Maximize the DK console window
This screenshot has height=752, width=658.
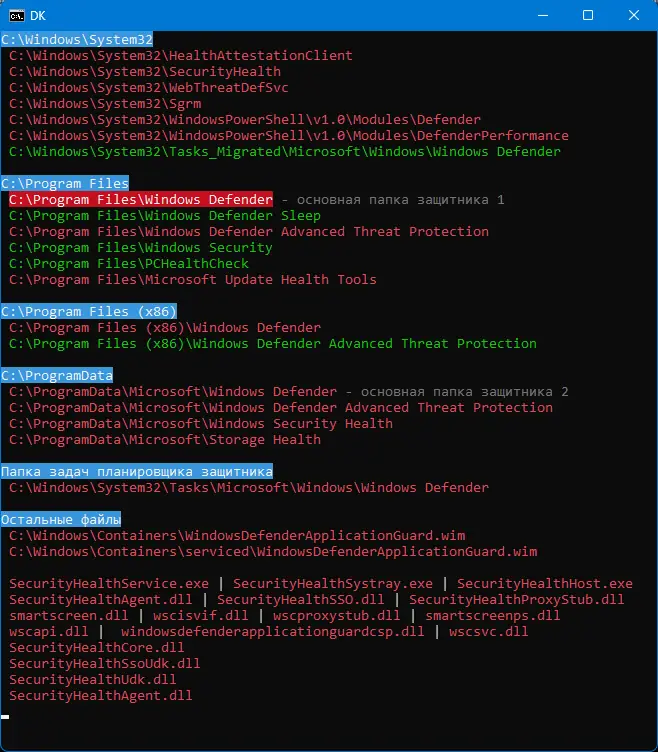point(588,15)
